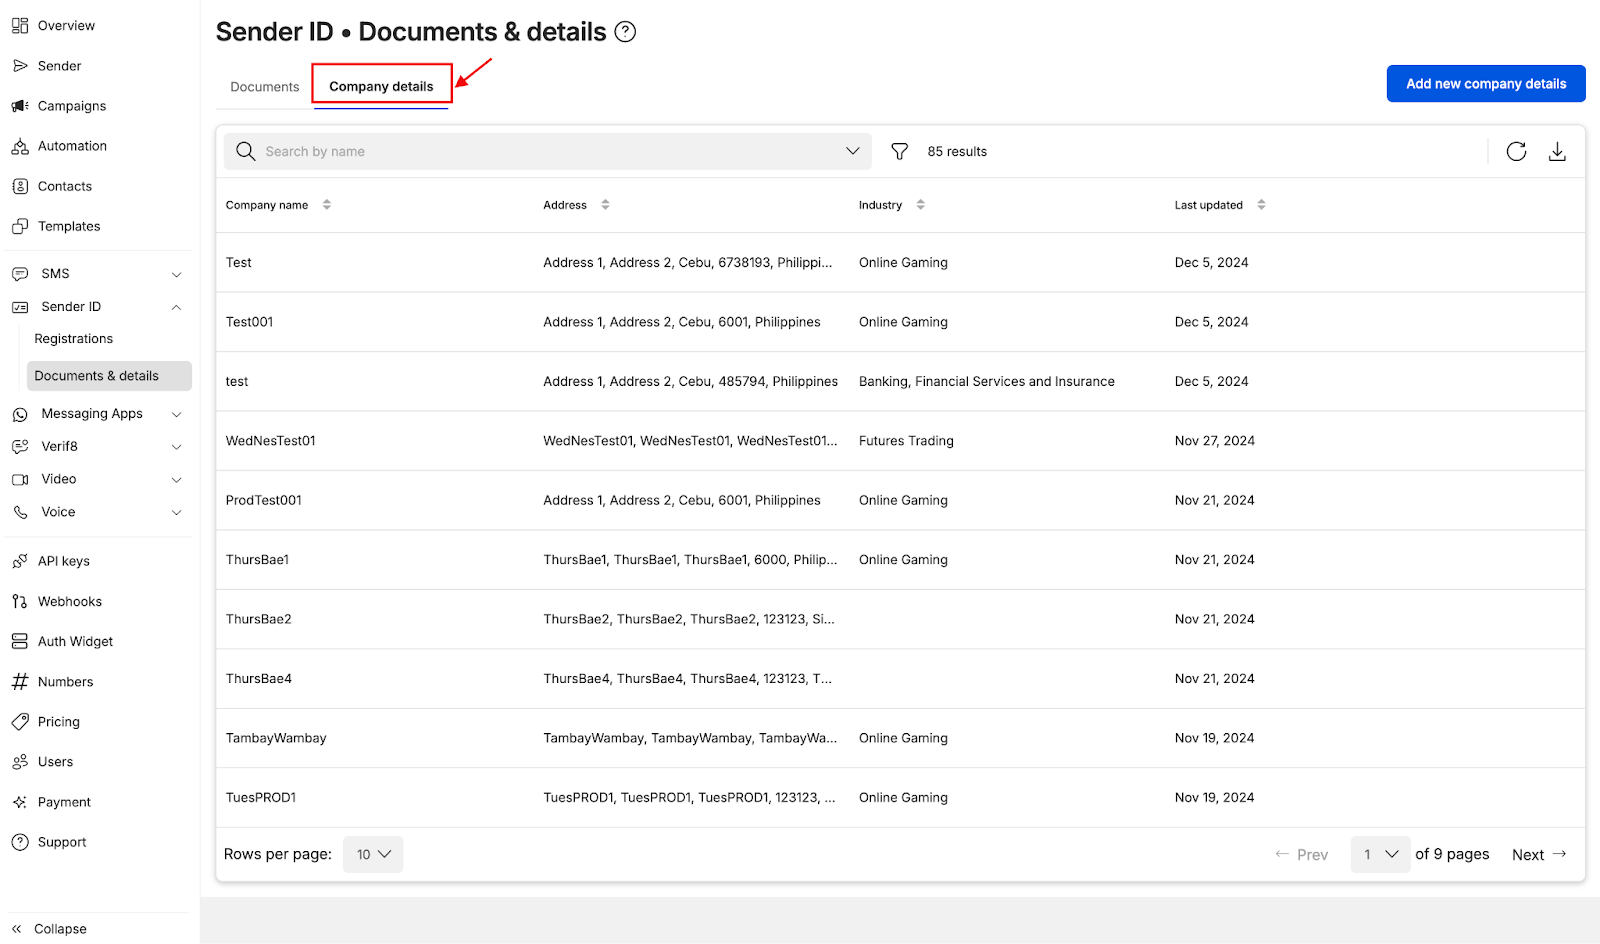Expand the SMS sidebar menu
The width and height of the screenshot is (1600, 944).
[x=96, y=274]
